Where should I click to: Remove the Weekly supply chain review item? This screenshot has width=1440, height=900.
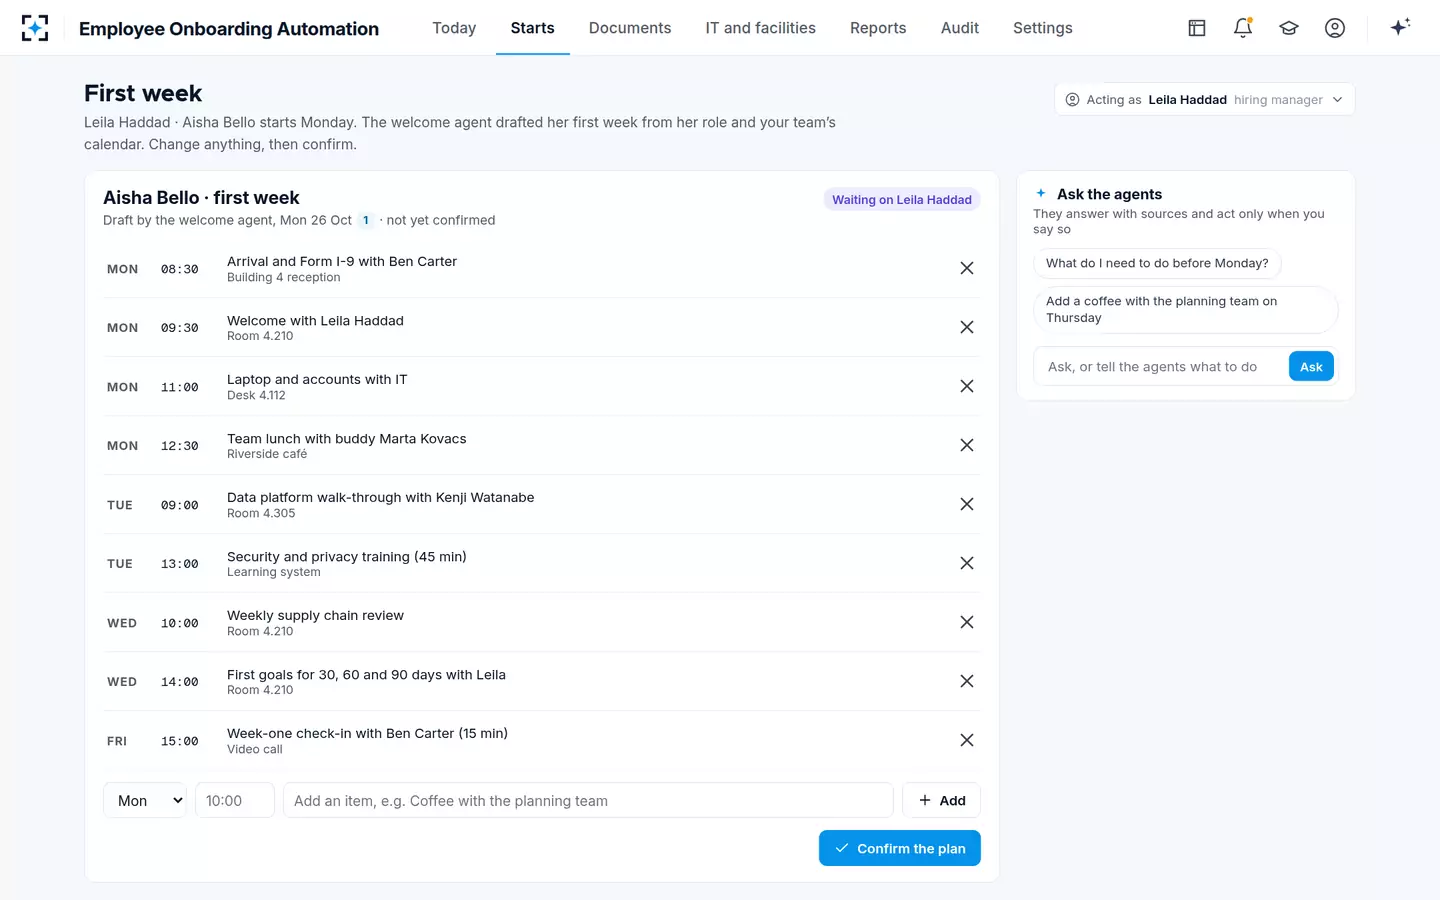click(967, 622)
